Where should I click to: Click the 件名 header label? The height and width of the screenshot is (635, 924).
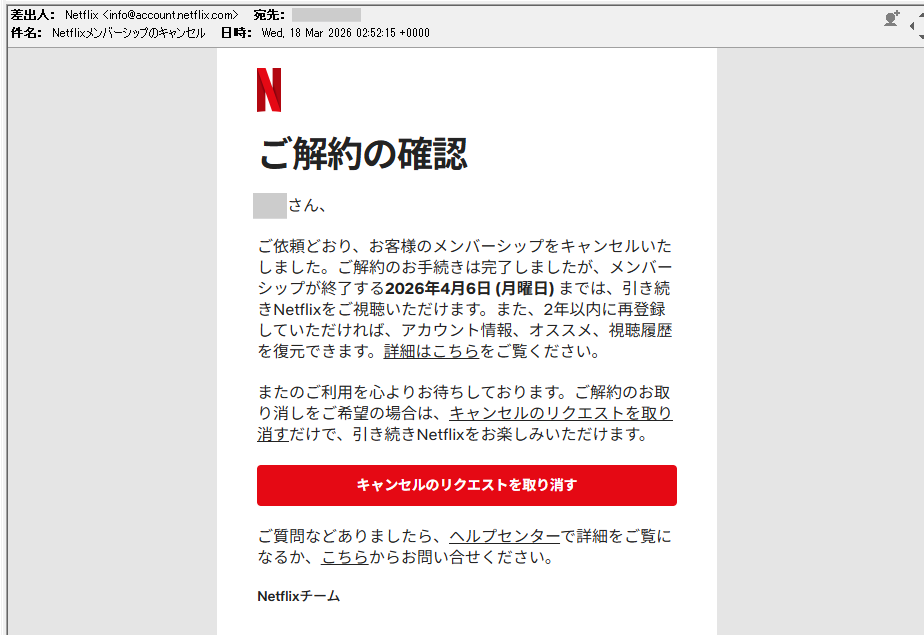coord(26,33)
